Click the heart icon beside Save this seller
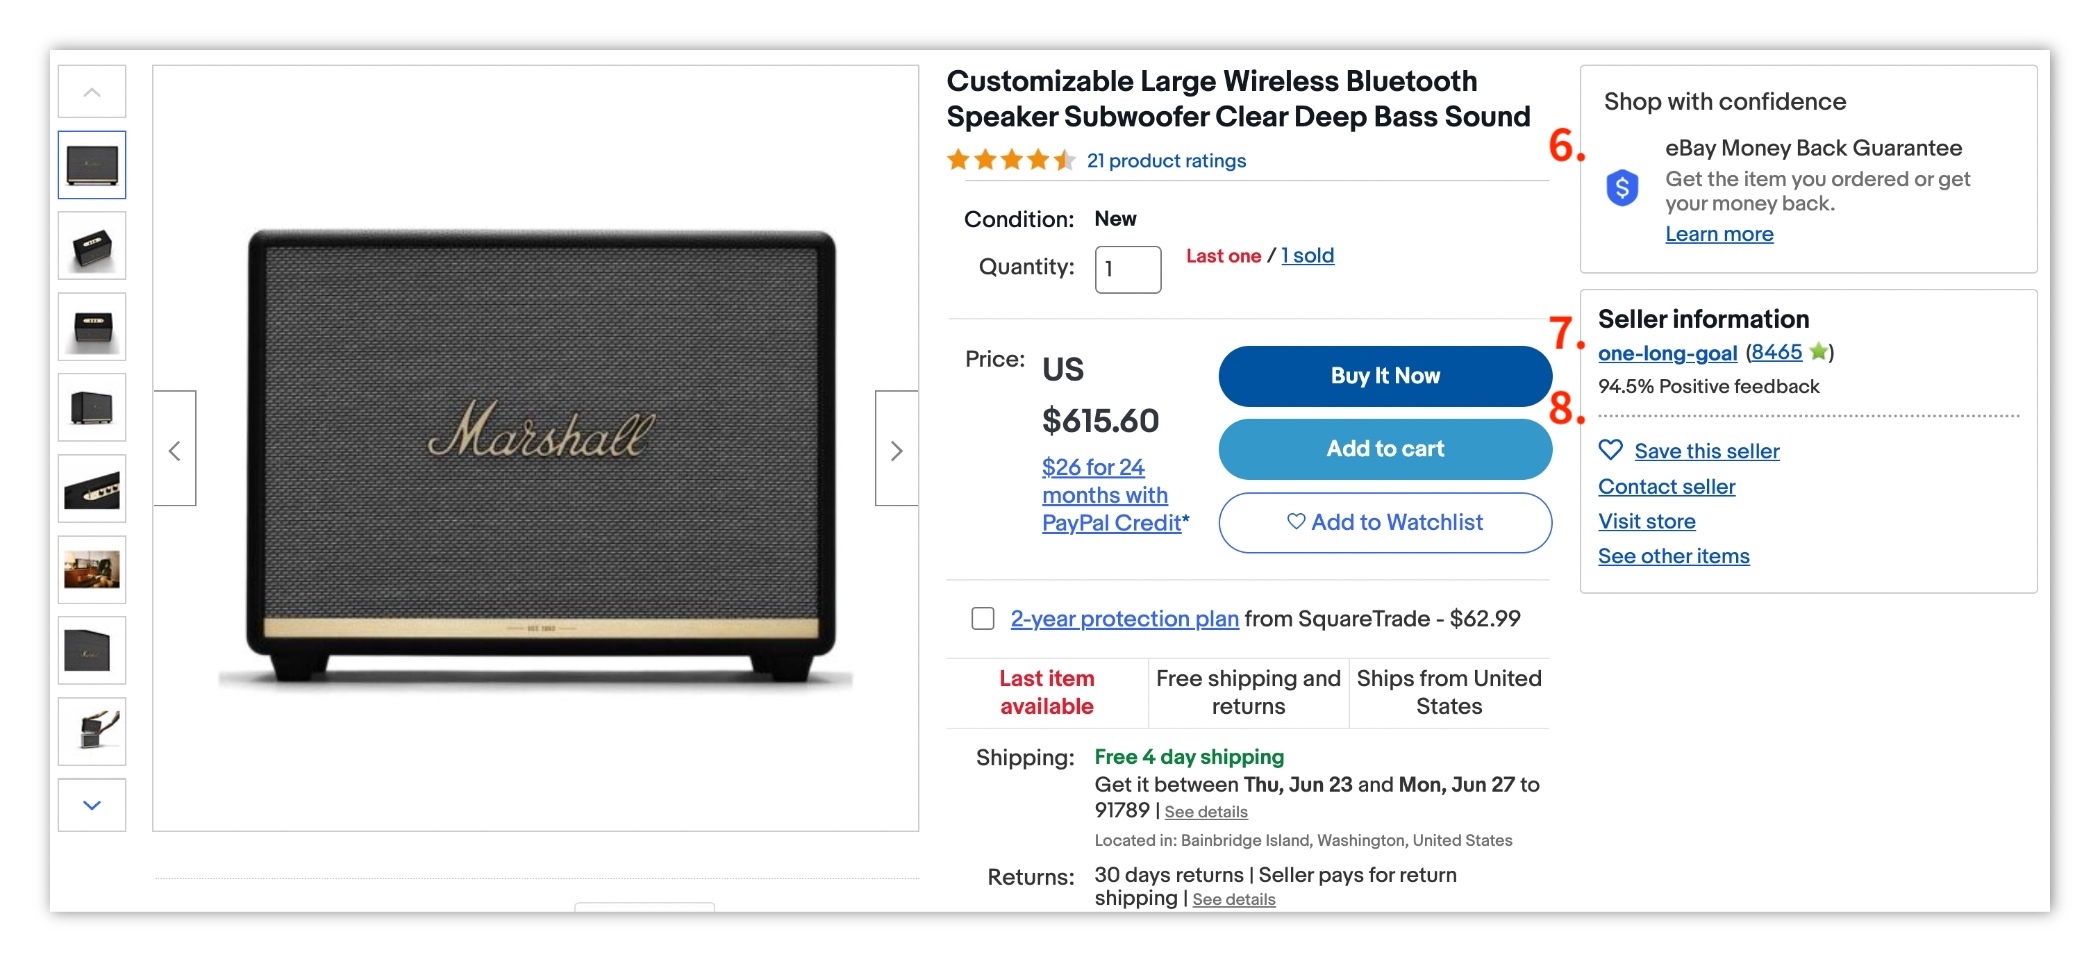 pos(1610,450)
